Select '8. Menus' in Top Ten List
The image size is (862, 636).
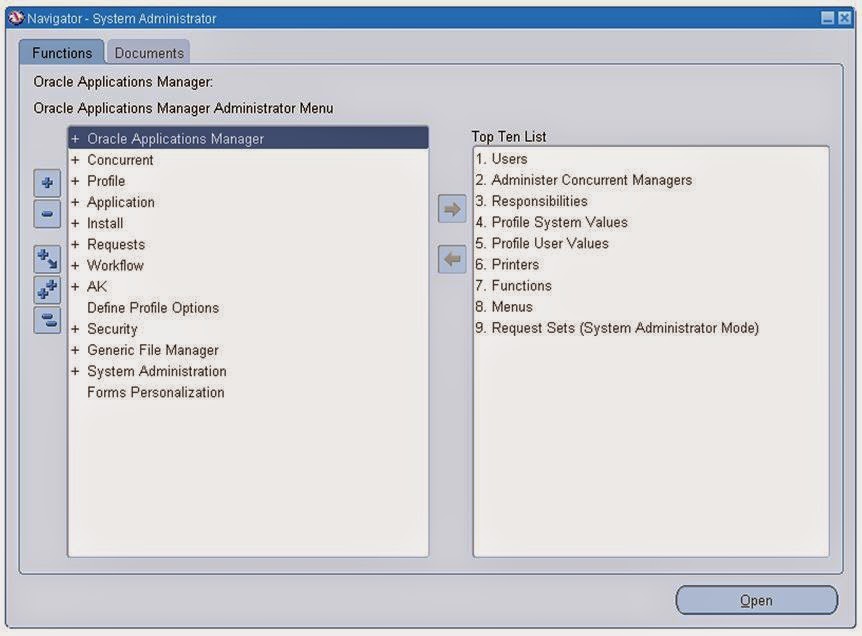(x=504, y=307)
